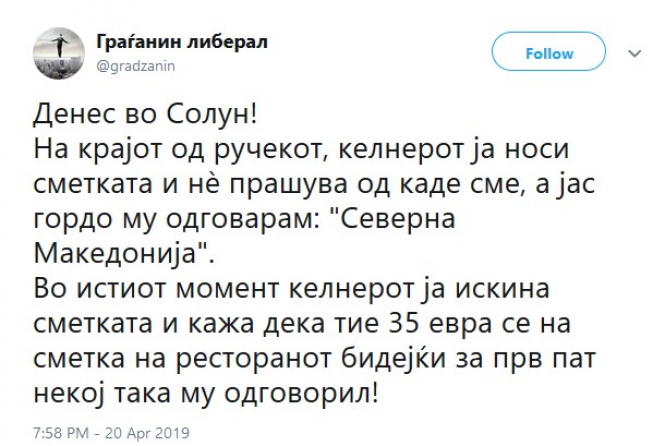Click the 20 Apr 2019 date

point(147,433)
